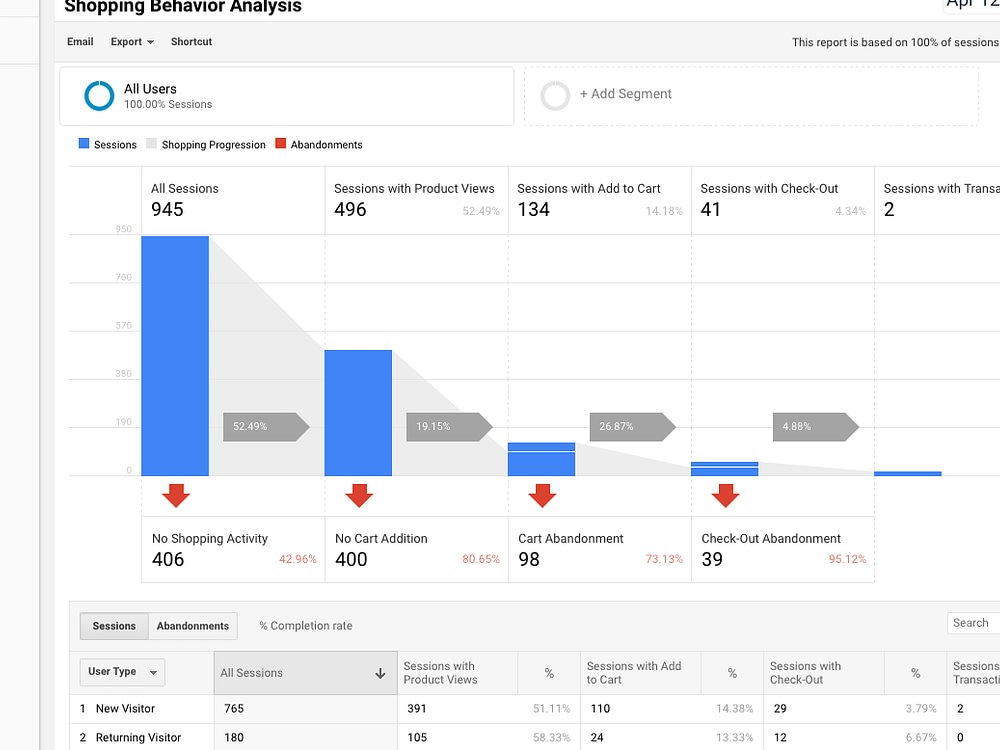Screen dimensions: 1000x750
Task: Click the 391 product views cell
Action: pos(417,709)
